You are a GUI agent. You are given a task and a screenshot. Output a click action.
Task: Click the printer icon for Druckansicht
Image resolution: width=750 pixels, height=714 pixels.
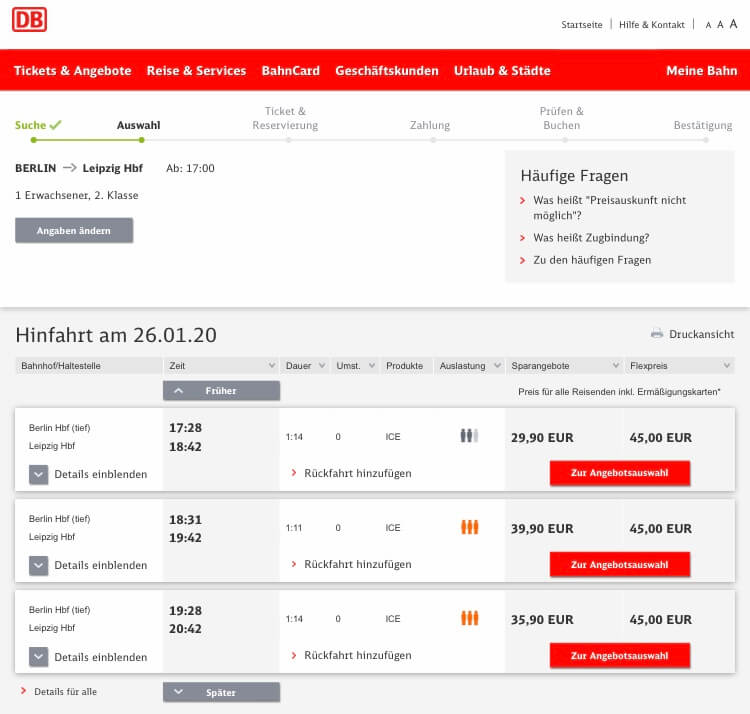pyautogui.click(x=657, y=334)
